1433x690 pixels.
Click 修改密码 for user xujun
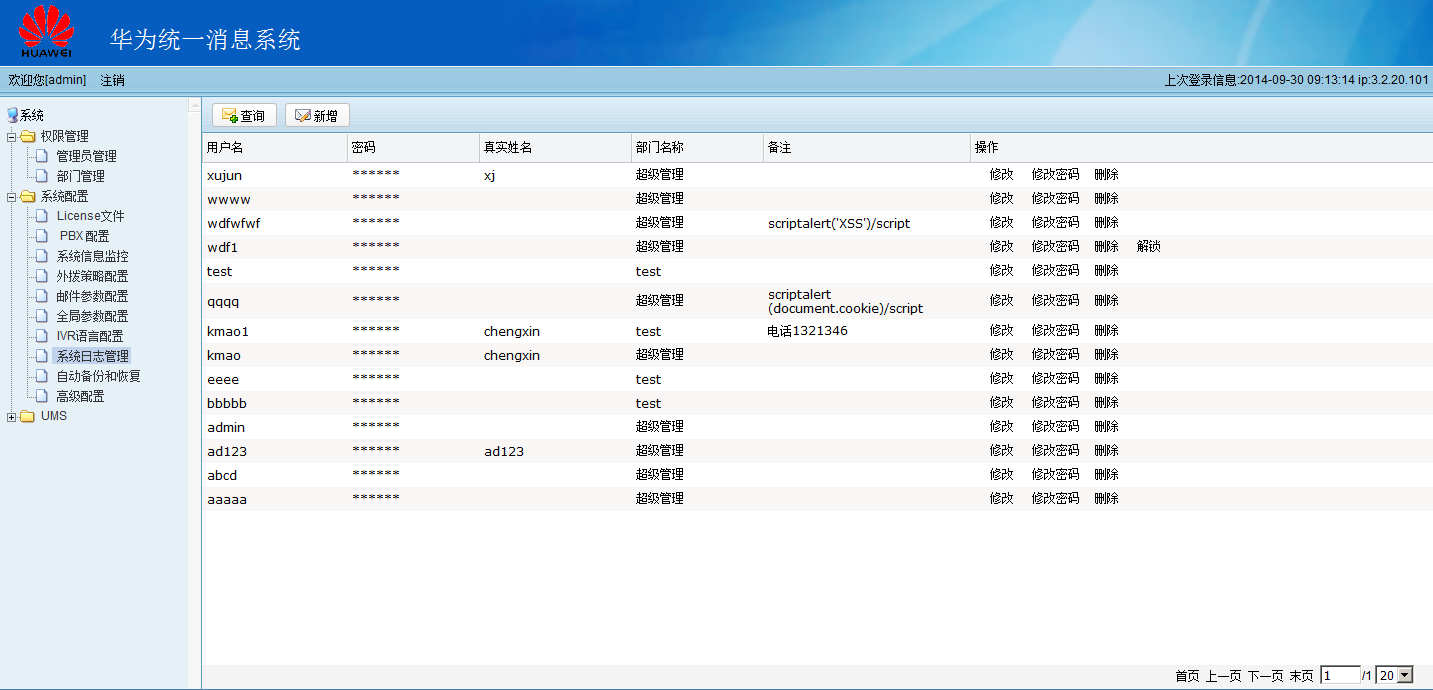pos(1055,174)
